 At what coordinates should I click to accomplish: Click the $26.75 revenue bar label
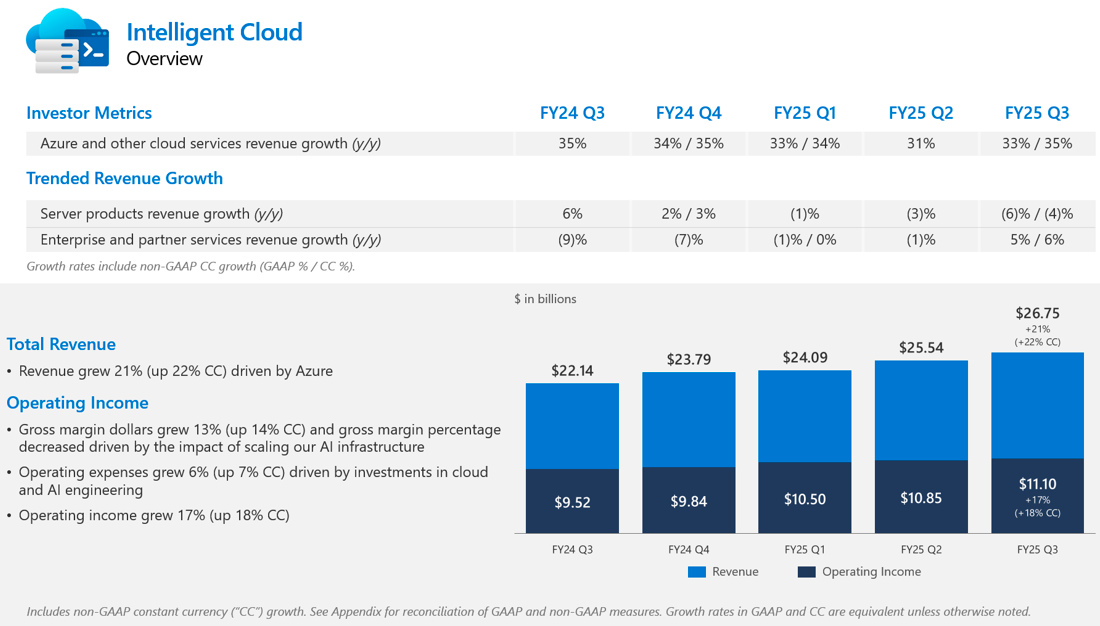(1037, 313)
